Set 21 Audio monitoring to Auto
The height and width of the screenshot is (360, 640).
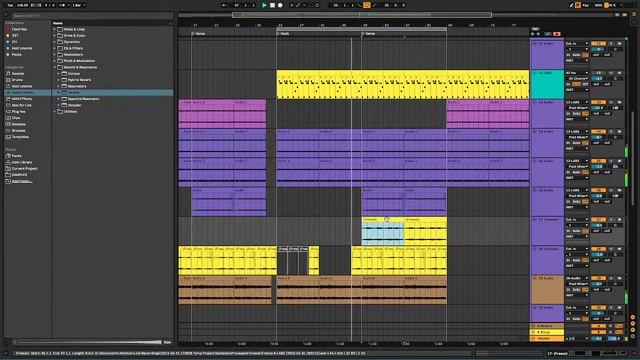tap(576, 55)
